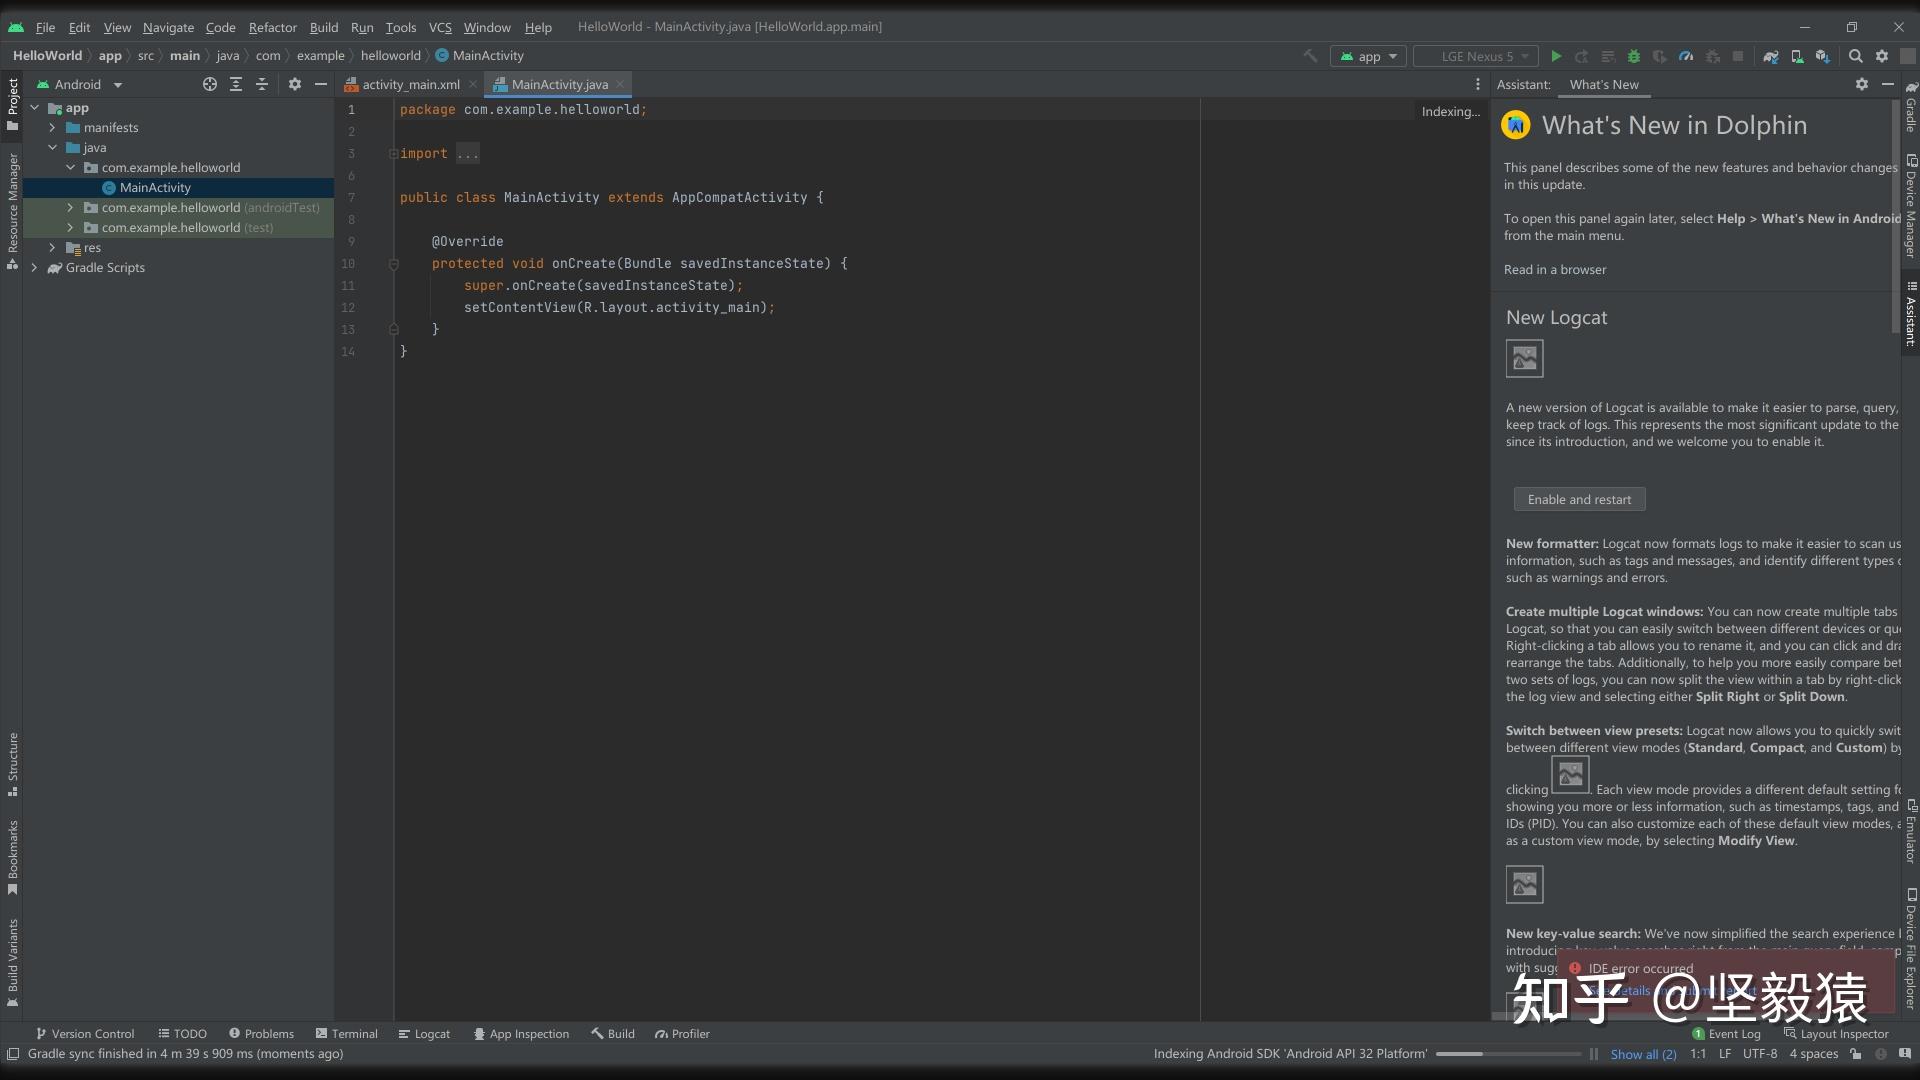
Task: Switch to the What's New tab
Action: pos(1605,83)
